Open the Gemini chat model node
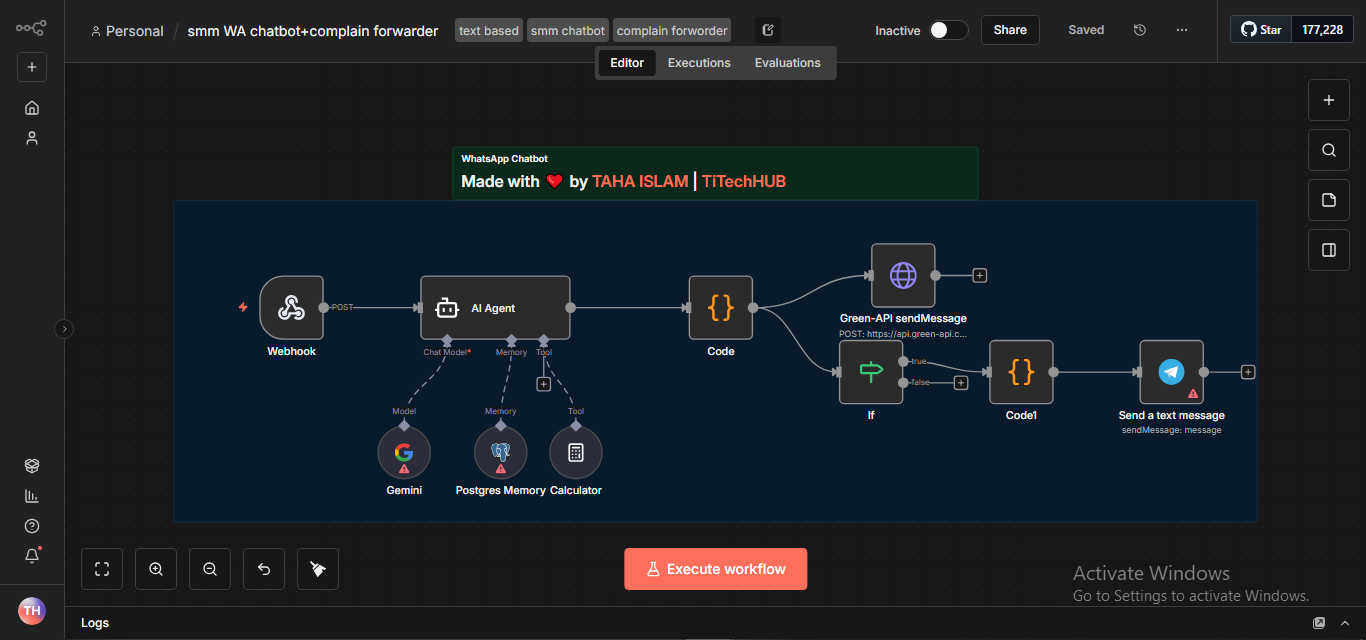The image size is (1366, 640). tap(404, 453)
